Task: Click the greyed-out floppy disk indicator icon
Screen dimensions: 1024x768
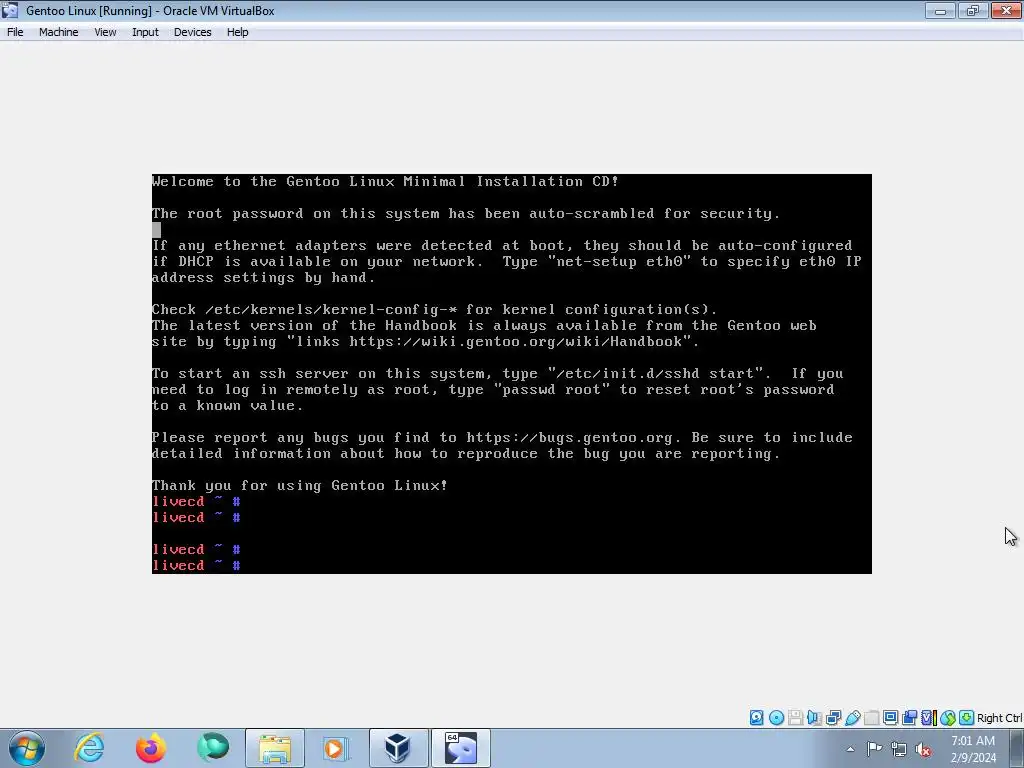Action: 795,718
